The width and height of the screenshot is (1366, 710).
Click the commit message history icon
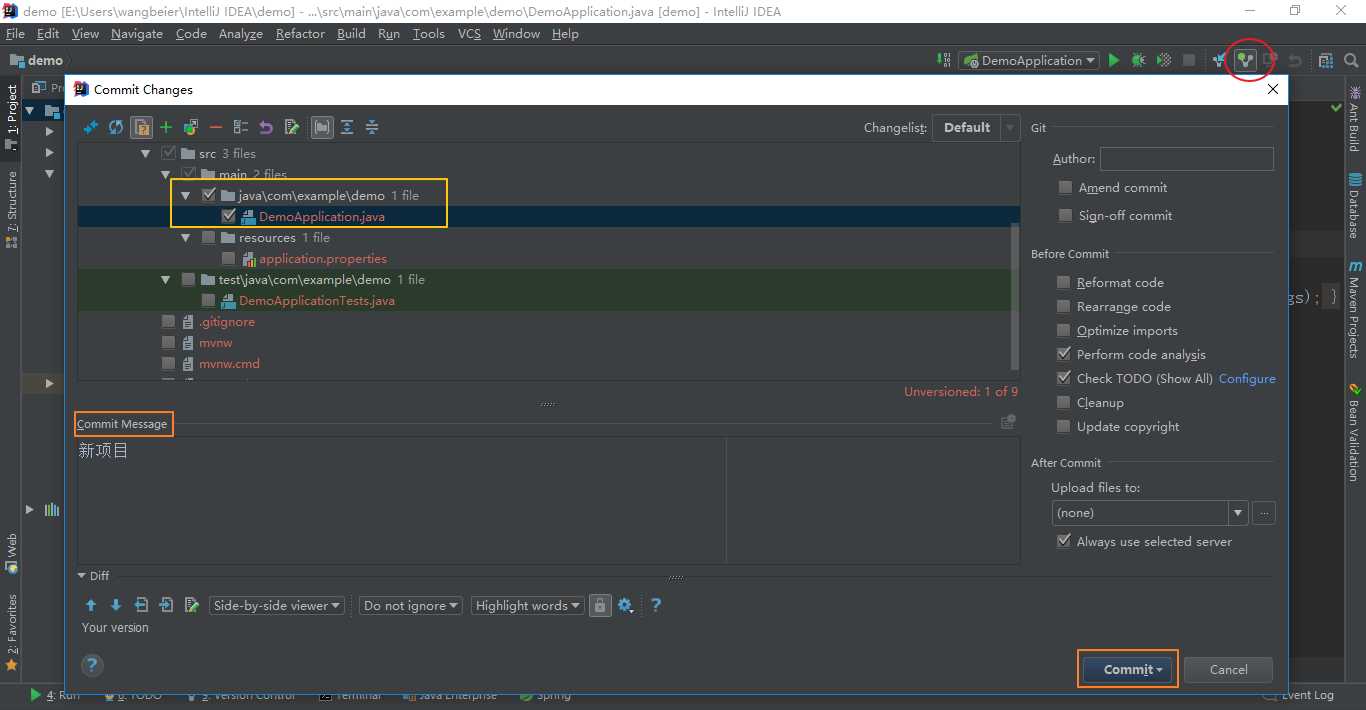[1008, 422]
